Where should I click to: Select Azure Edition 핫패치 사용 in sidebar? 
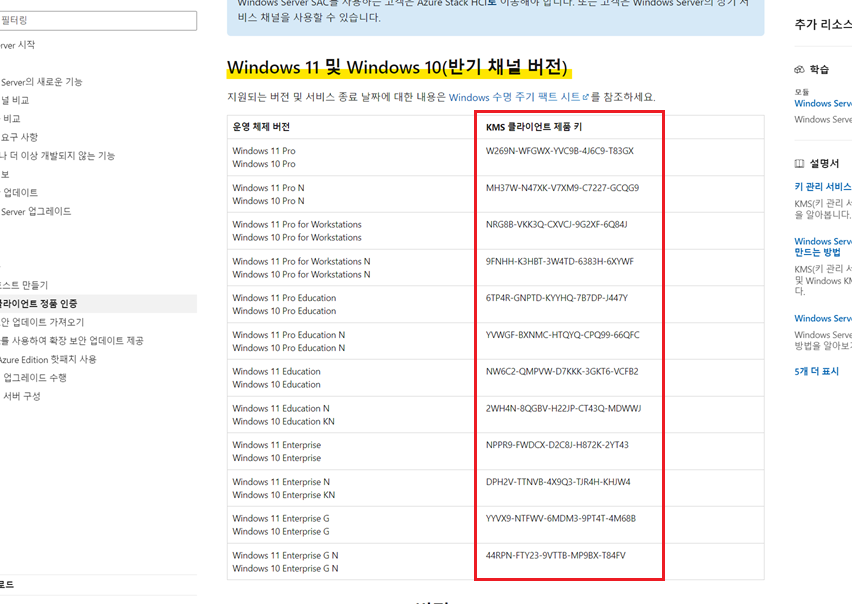coord(48,359)
